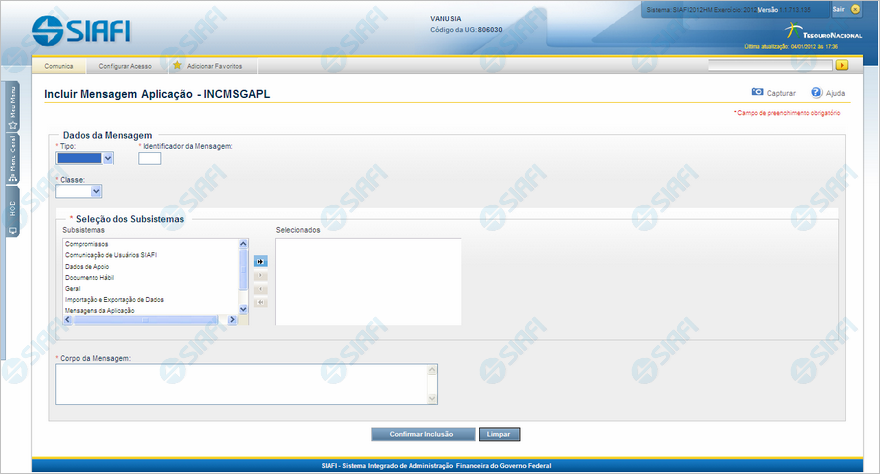Expand the Classe dropdown
Image resolution: width=880 pixels, height=474 pixels.
coord(96,190)
